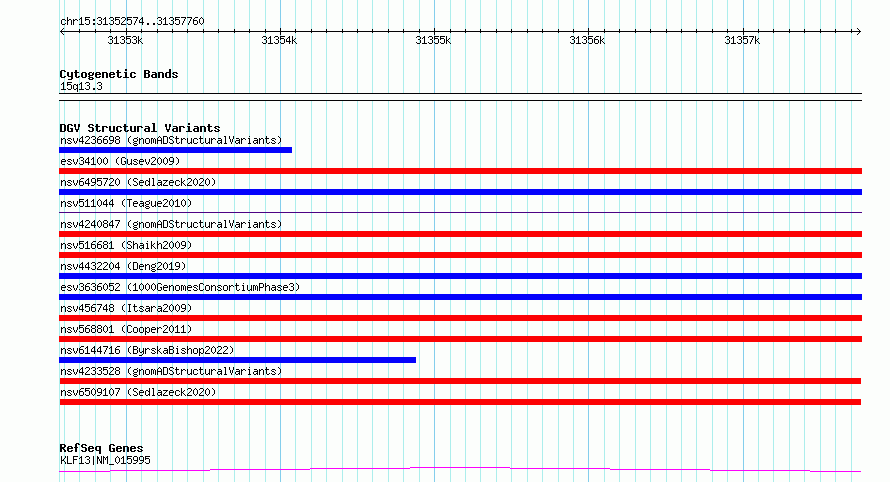
Task: Open the esv34100 (Gusev2009) label
Action: click(120, 161)
